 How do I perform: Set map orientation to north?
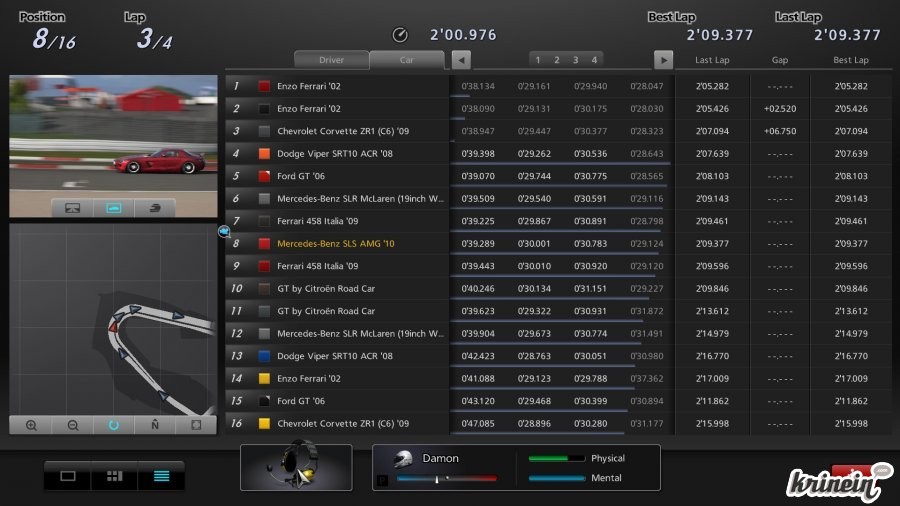click(155, 425)
